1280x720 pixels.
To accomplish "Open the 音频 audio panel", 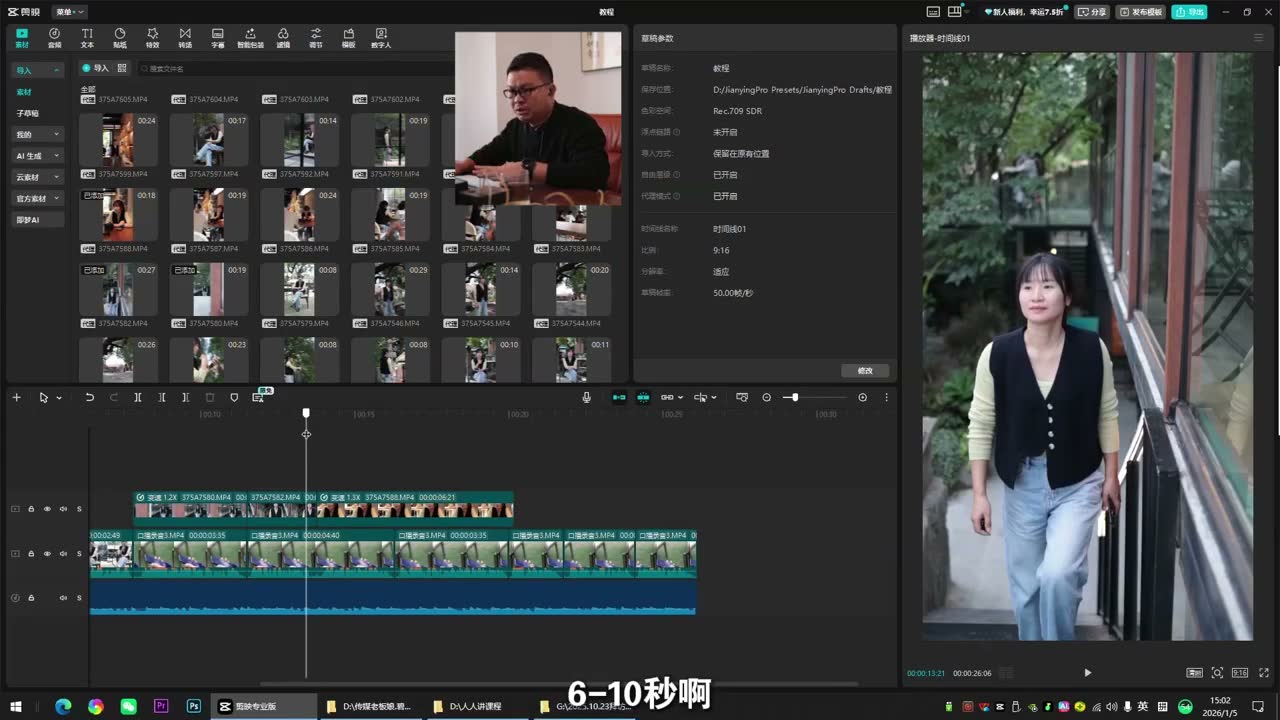I will [54, 38].
